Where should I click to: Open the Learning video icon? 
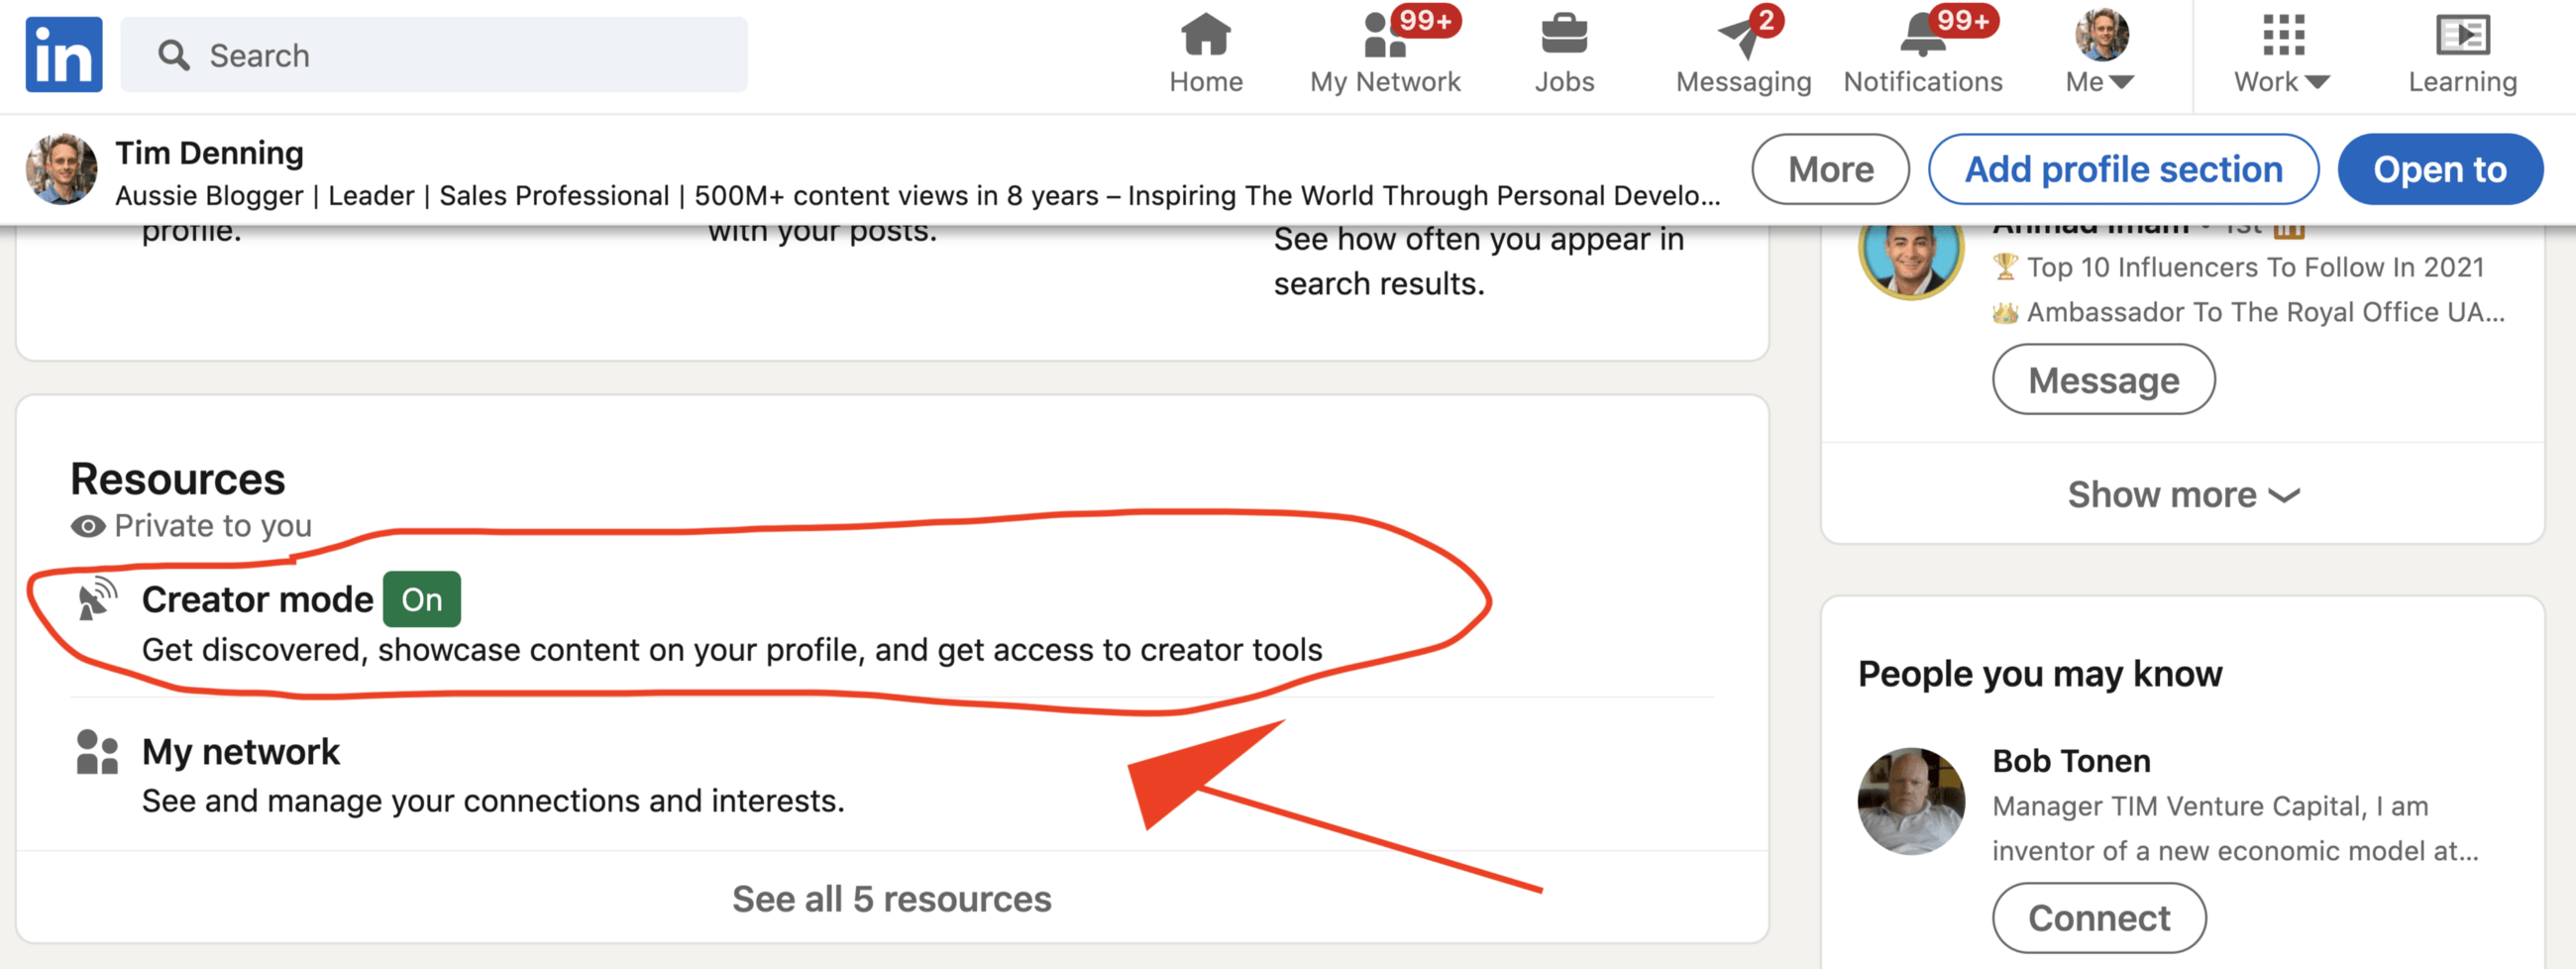pos(2461,37)
